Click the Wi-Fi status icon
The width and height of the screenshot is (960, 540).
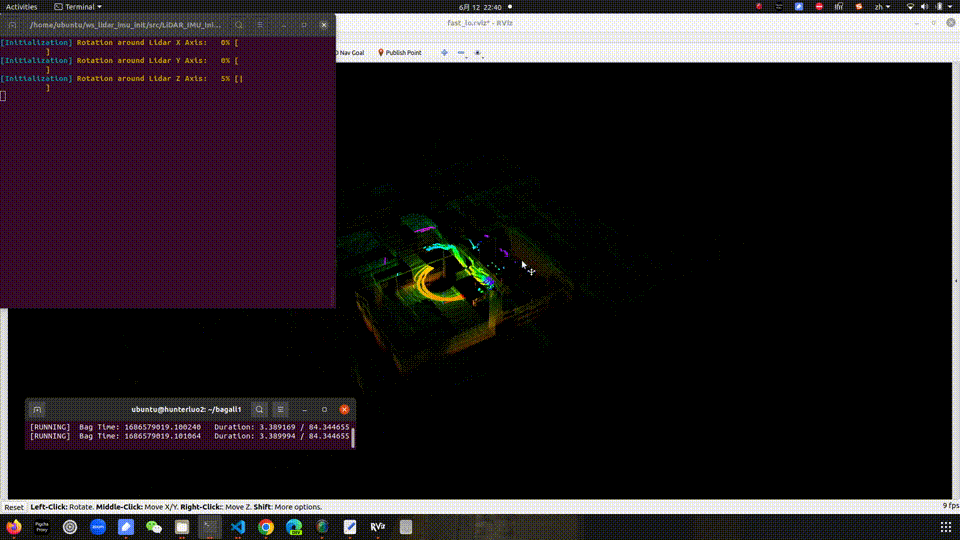pos(910,7)
